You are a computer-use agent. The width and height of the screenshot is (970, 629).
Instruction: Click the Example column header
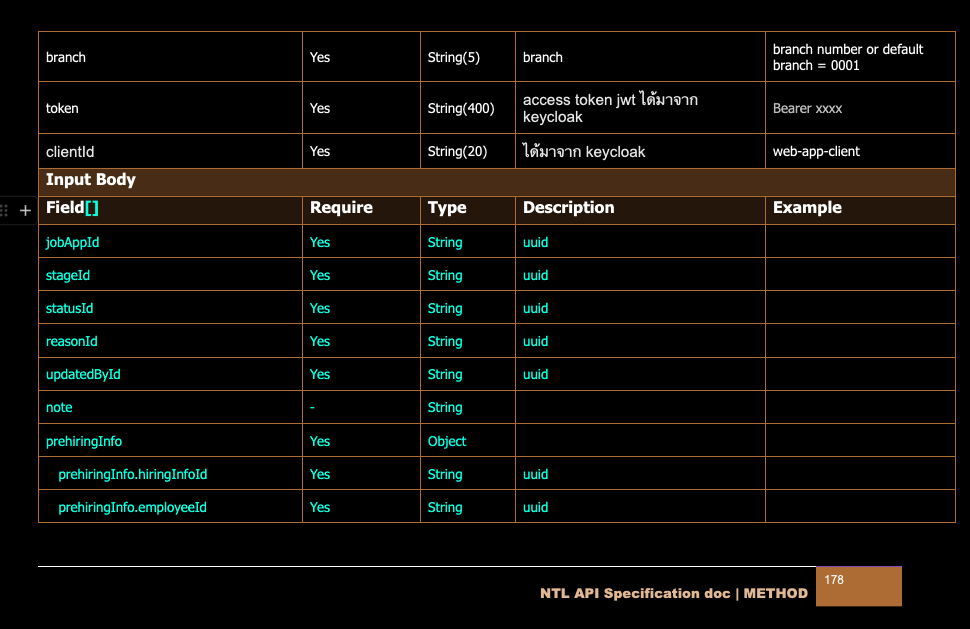pyautogui.click(x=807, y=208)
